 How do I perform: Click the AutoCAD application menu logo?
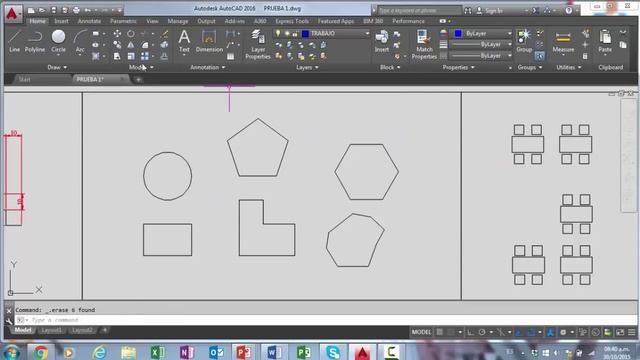tap(13, 14)
